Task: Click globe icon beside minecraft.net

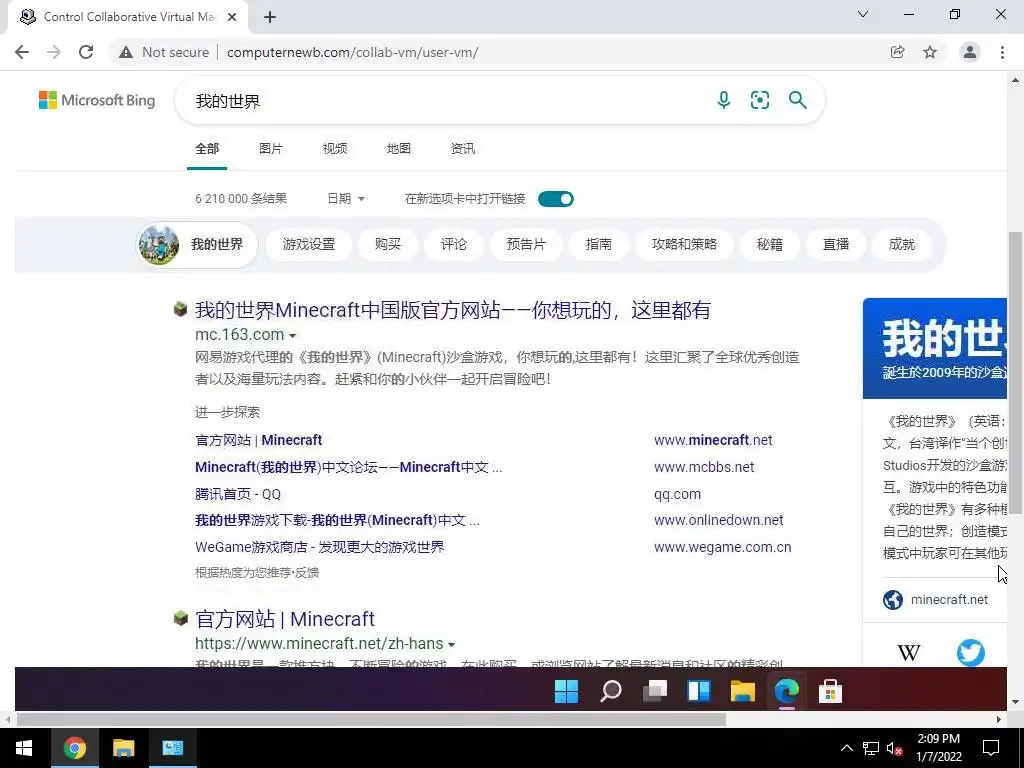Action: point(893,600)
